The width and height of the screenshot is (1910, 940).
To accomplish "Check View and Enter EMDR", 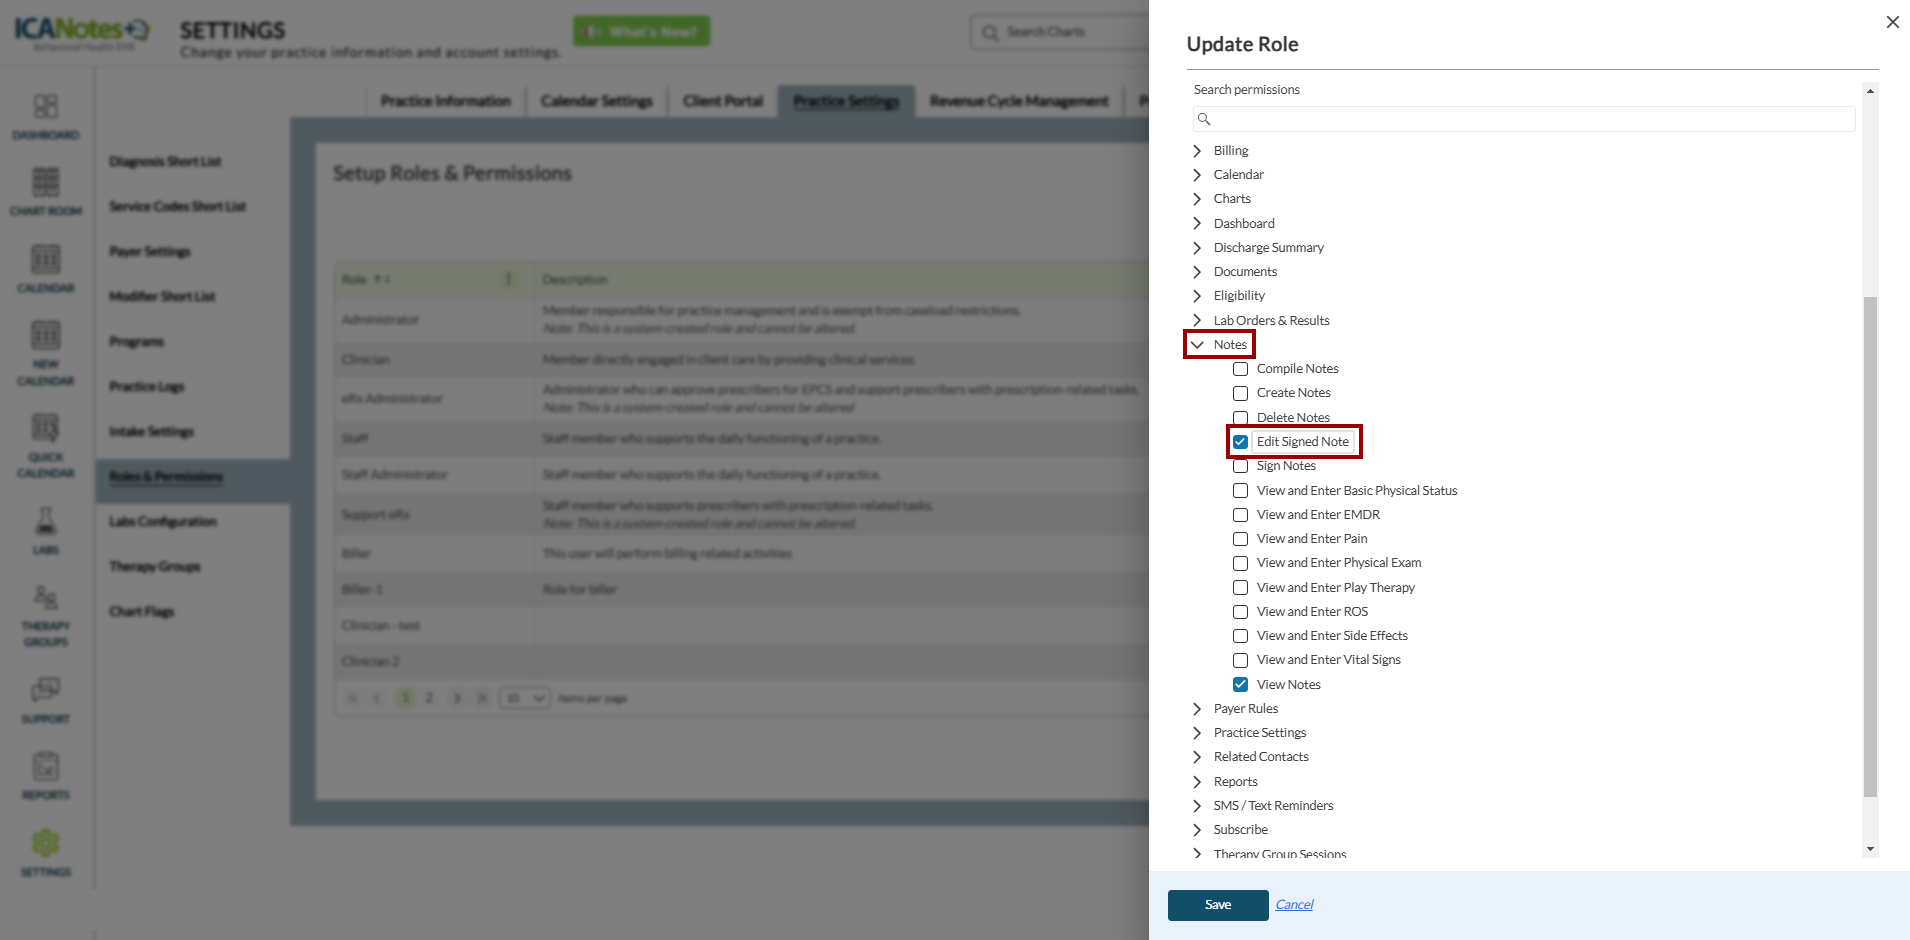I will pyautogui.click(x=1240, y=515).
